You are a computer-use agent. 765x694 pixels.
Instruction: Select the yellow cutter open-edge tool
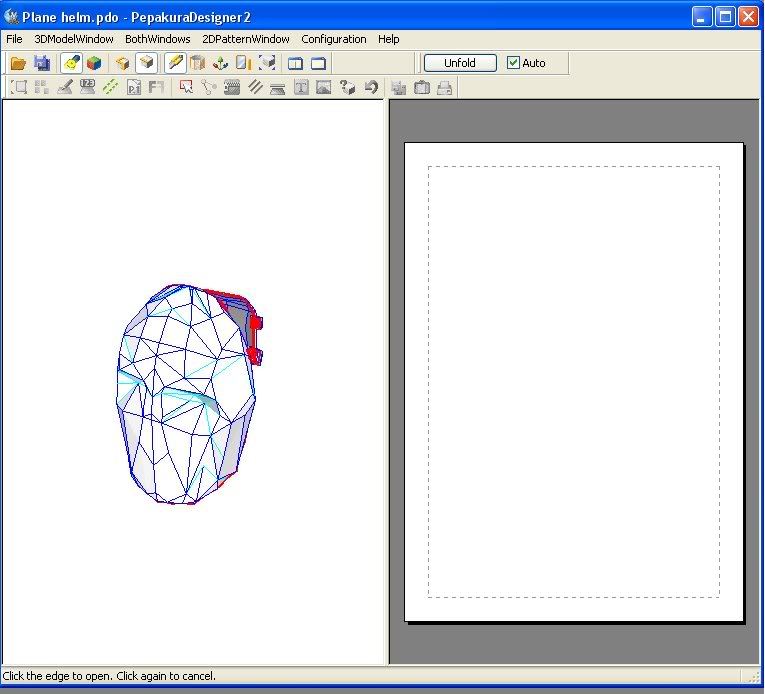(175, 63)
